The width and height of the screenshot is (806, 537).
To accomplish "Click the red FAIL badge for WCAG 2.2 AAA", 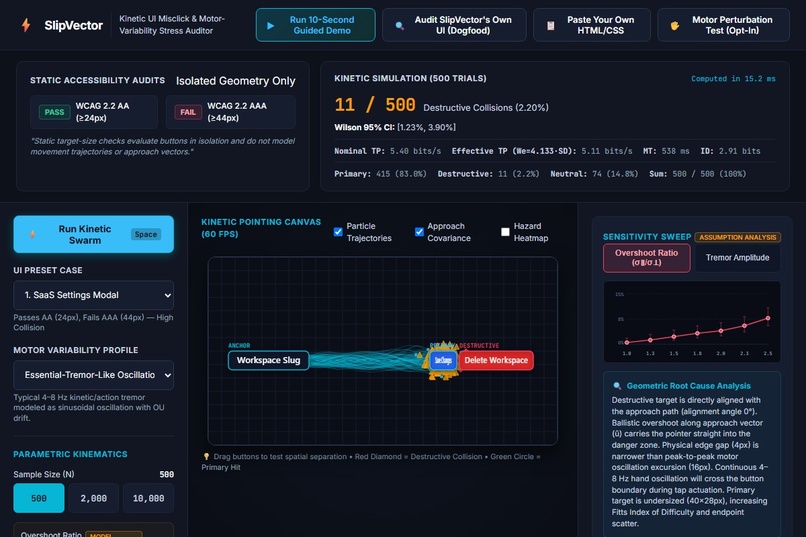I will click(x=188, y=112).
